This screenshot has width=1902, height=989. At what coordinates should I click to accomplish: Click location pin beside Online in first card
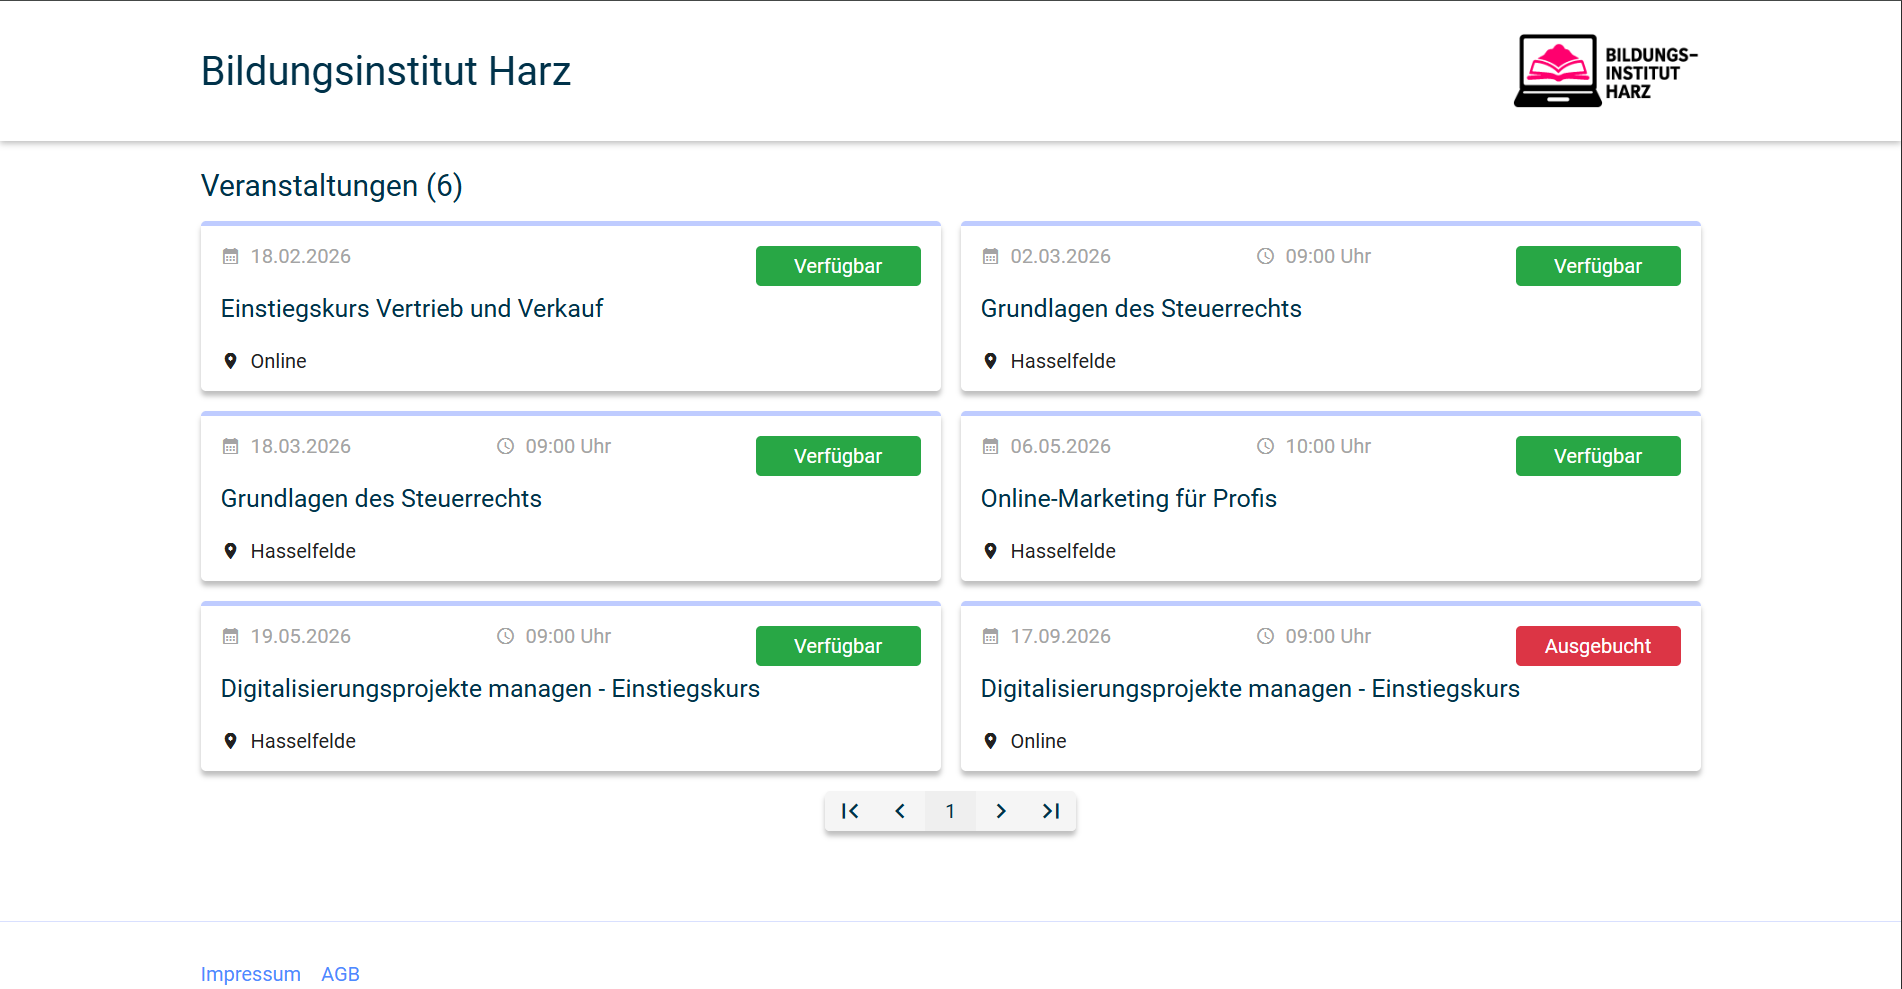pyautogui.click(x=230, y=361)
